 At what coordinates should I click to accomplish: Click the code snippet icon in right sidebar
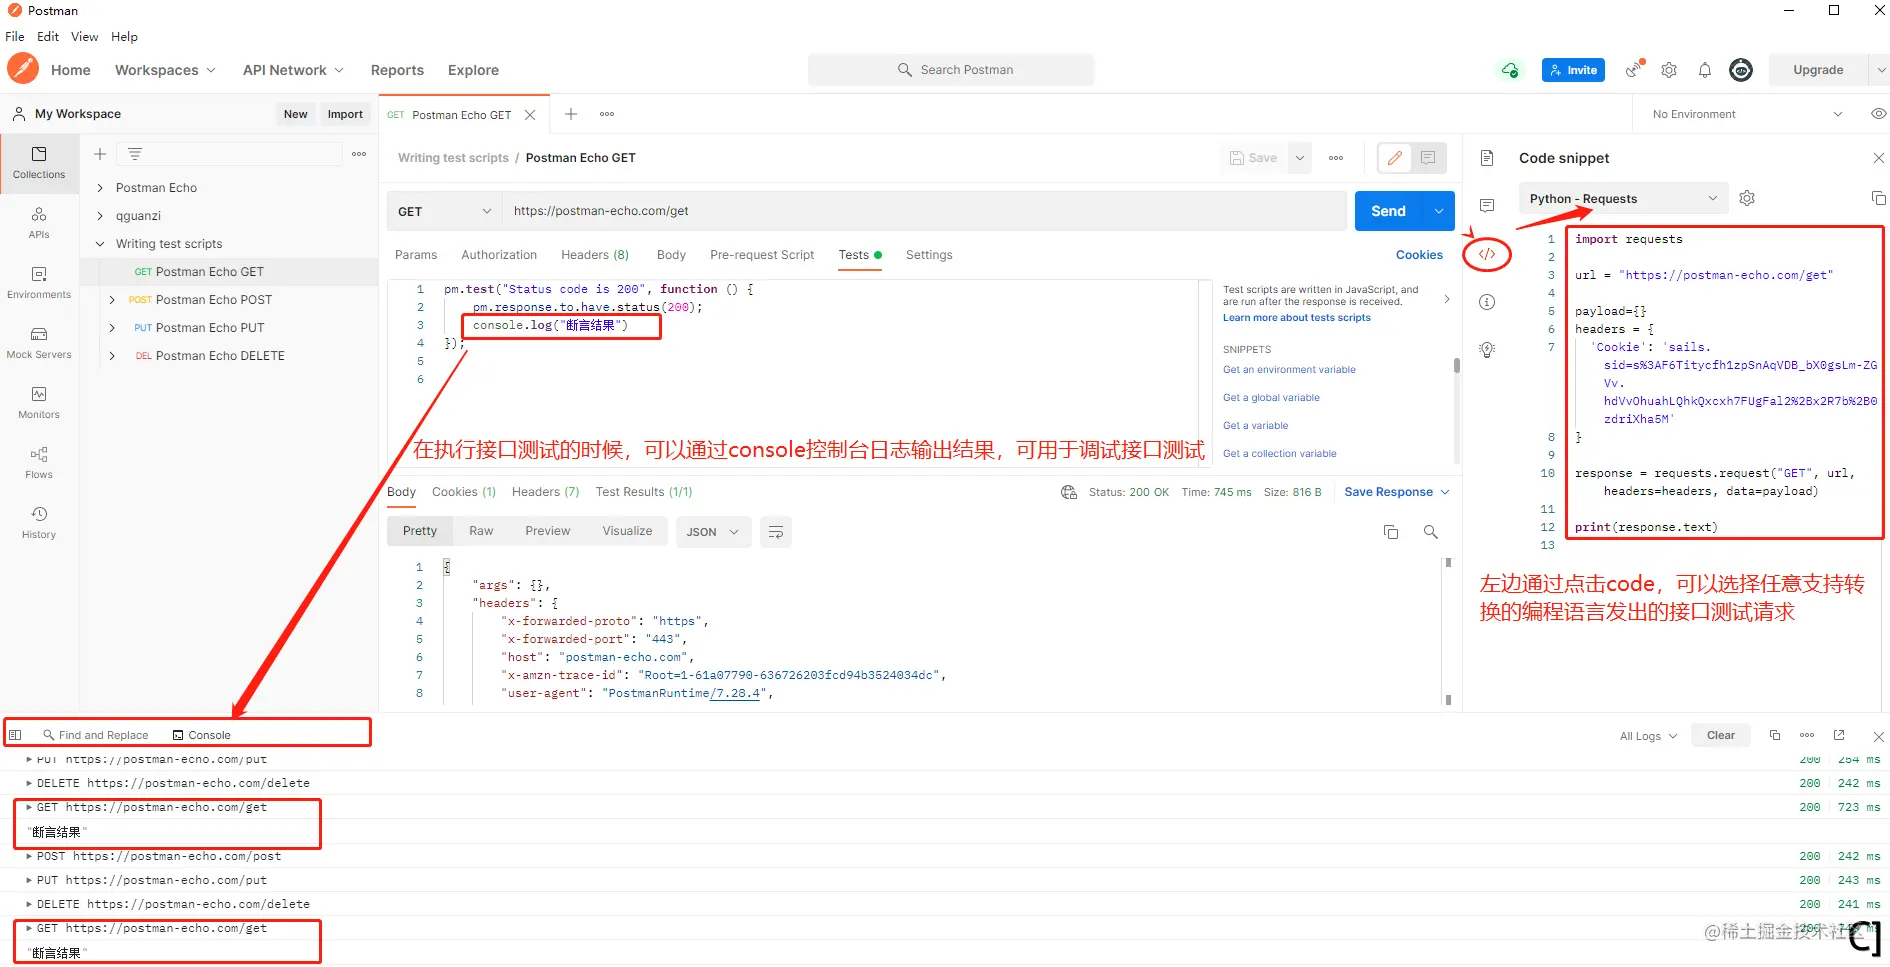(x=1487, y=254)
